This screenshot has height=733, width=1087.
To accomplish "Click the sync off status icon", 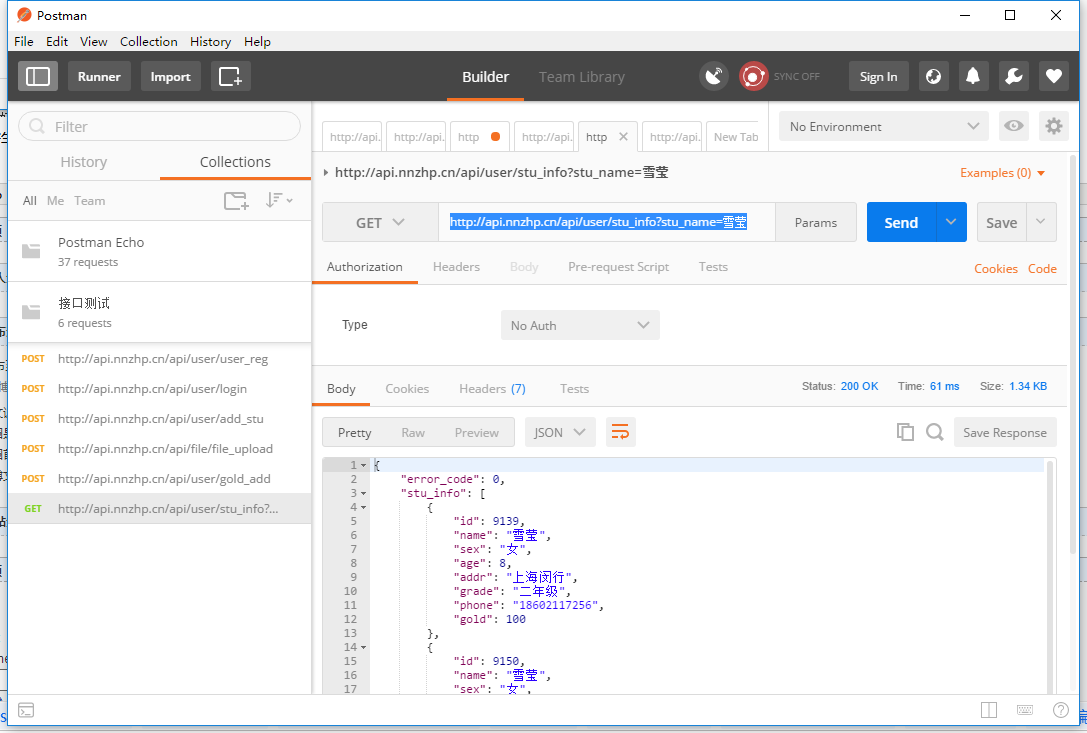I will point(754,76).
